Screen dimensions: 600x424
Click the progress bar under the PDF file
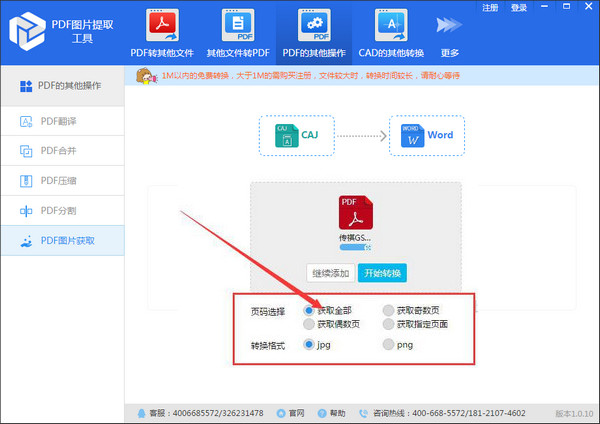pyautogui.click(x=355, y=248)
